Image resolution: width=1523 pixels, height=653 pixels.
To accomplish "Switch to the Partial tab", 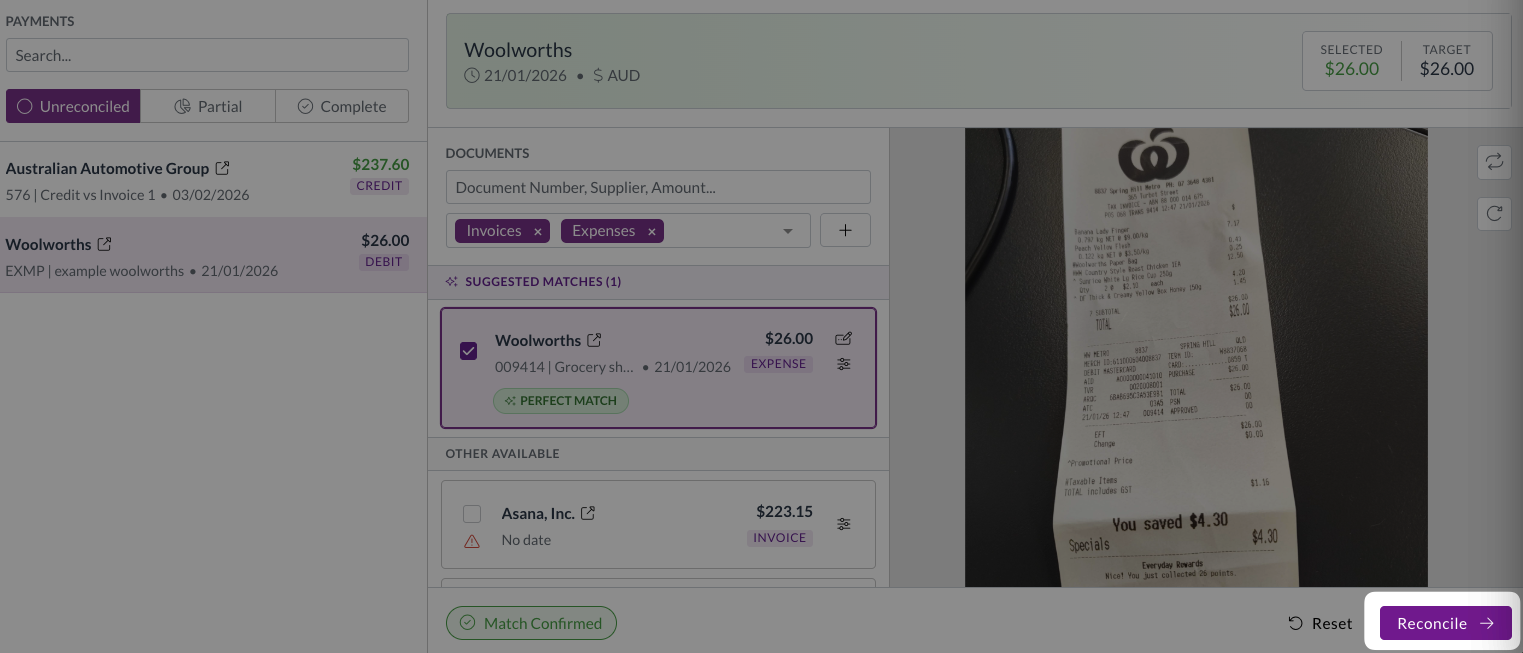I will coord(208,106).
